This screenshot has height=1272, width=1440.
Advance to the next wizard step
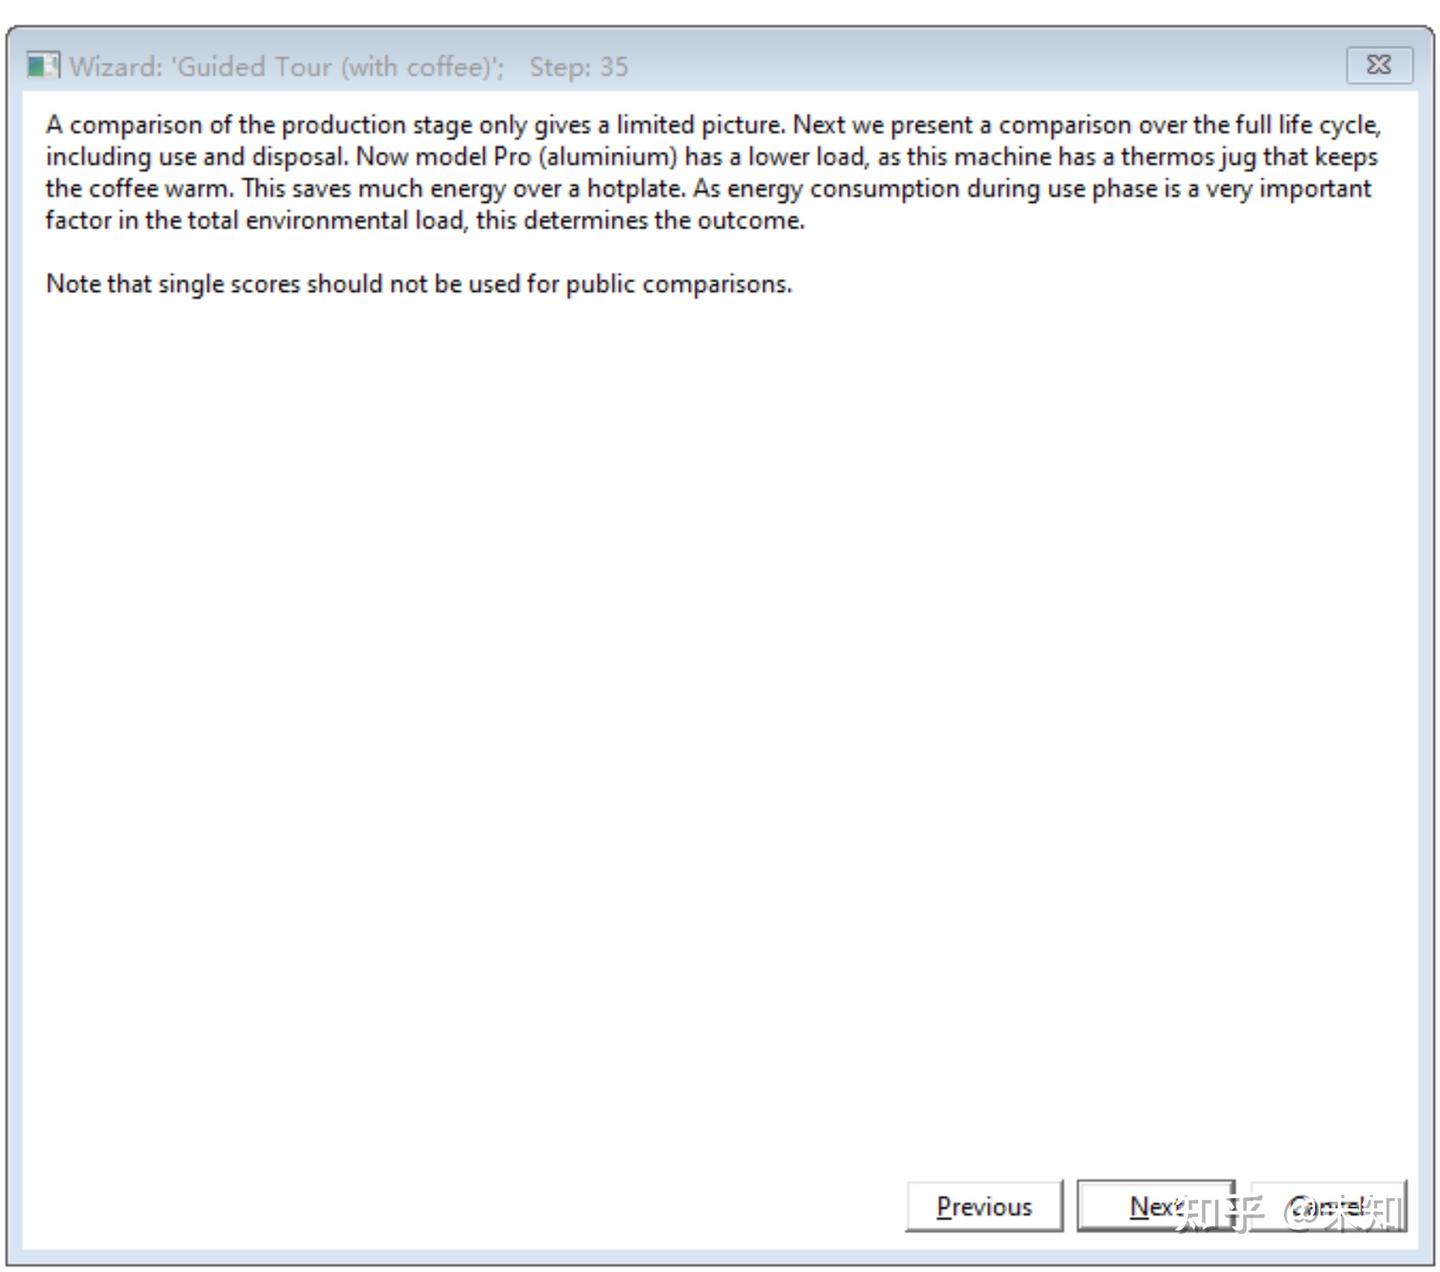1156,1207
